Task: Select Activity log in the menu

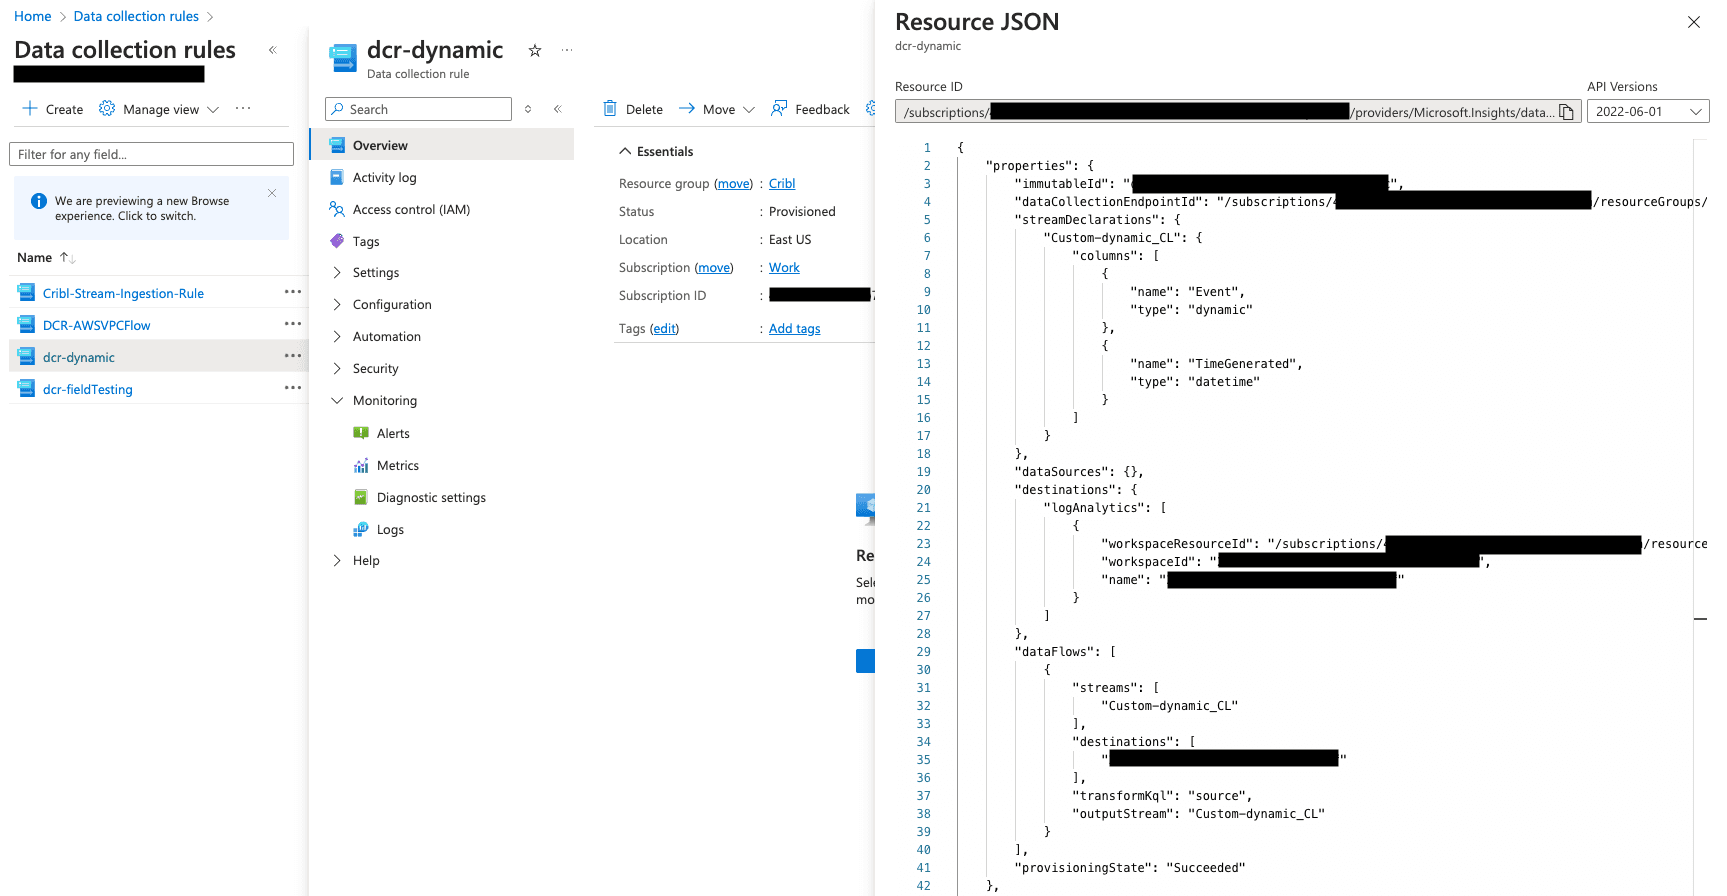Action: click(384, 177)
